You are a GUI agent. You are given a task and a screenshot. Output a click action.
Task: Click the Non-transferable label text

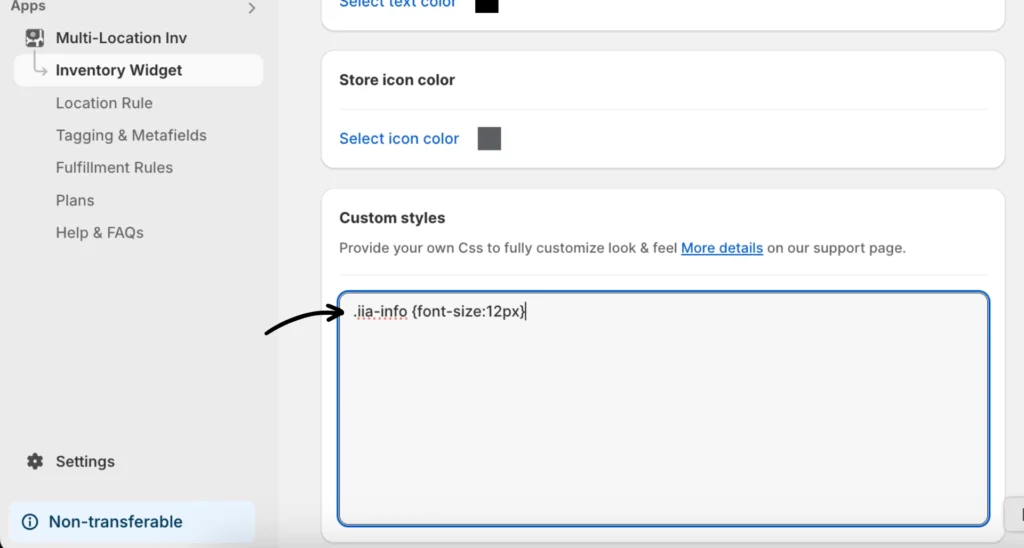pos(116,522)
